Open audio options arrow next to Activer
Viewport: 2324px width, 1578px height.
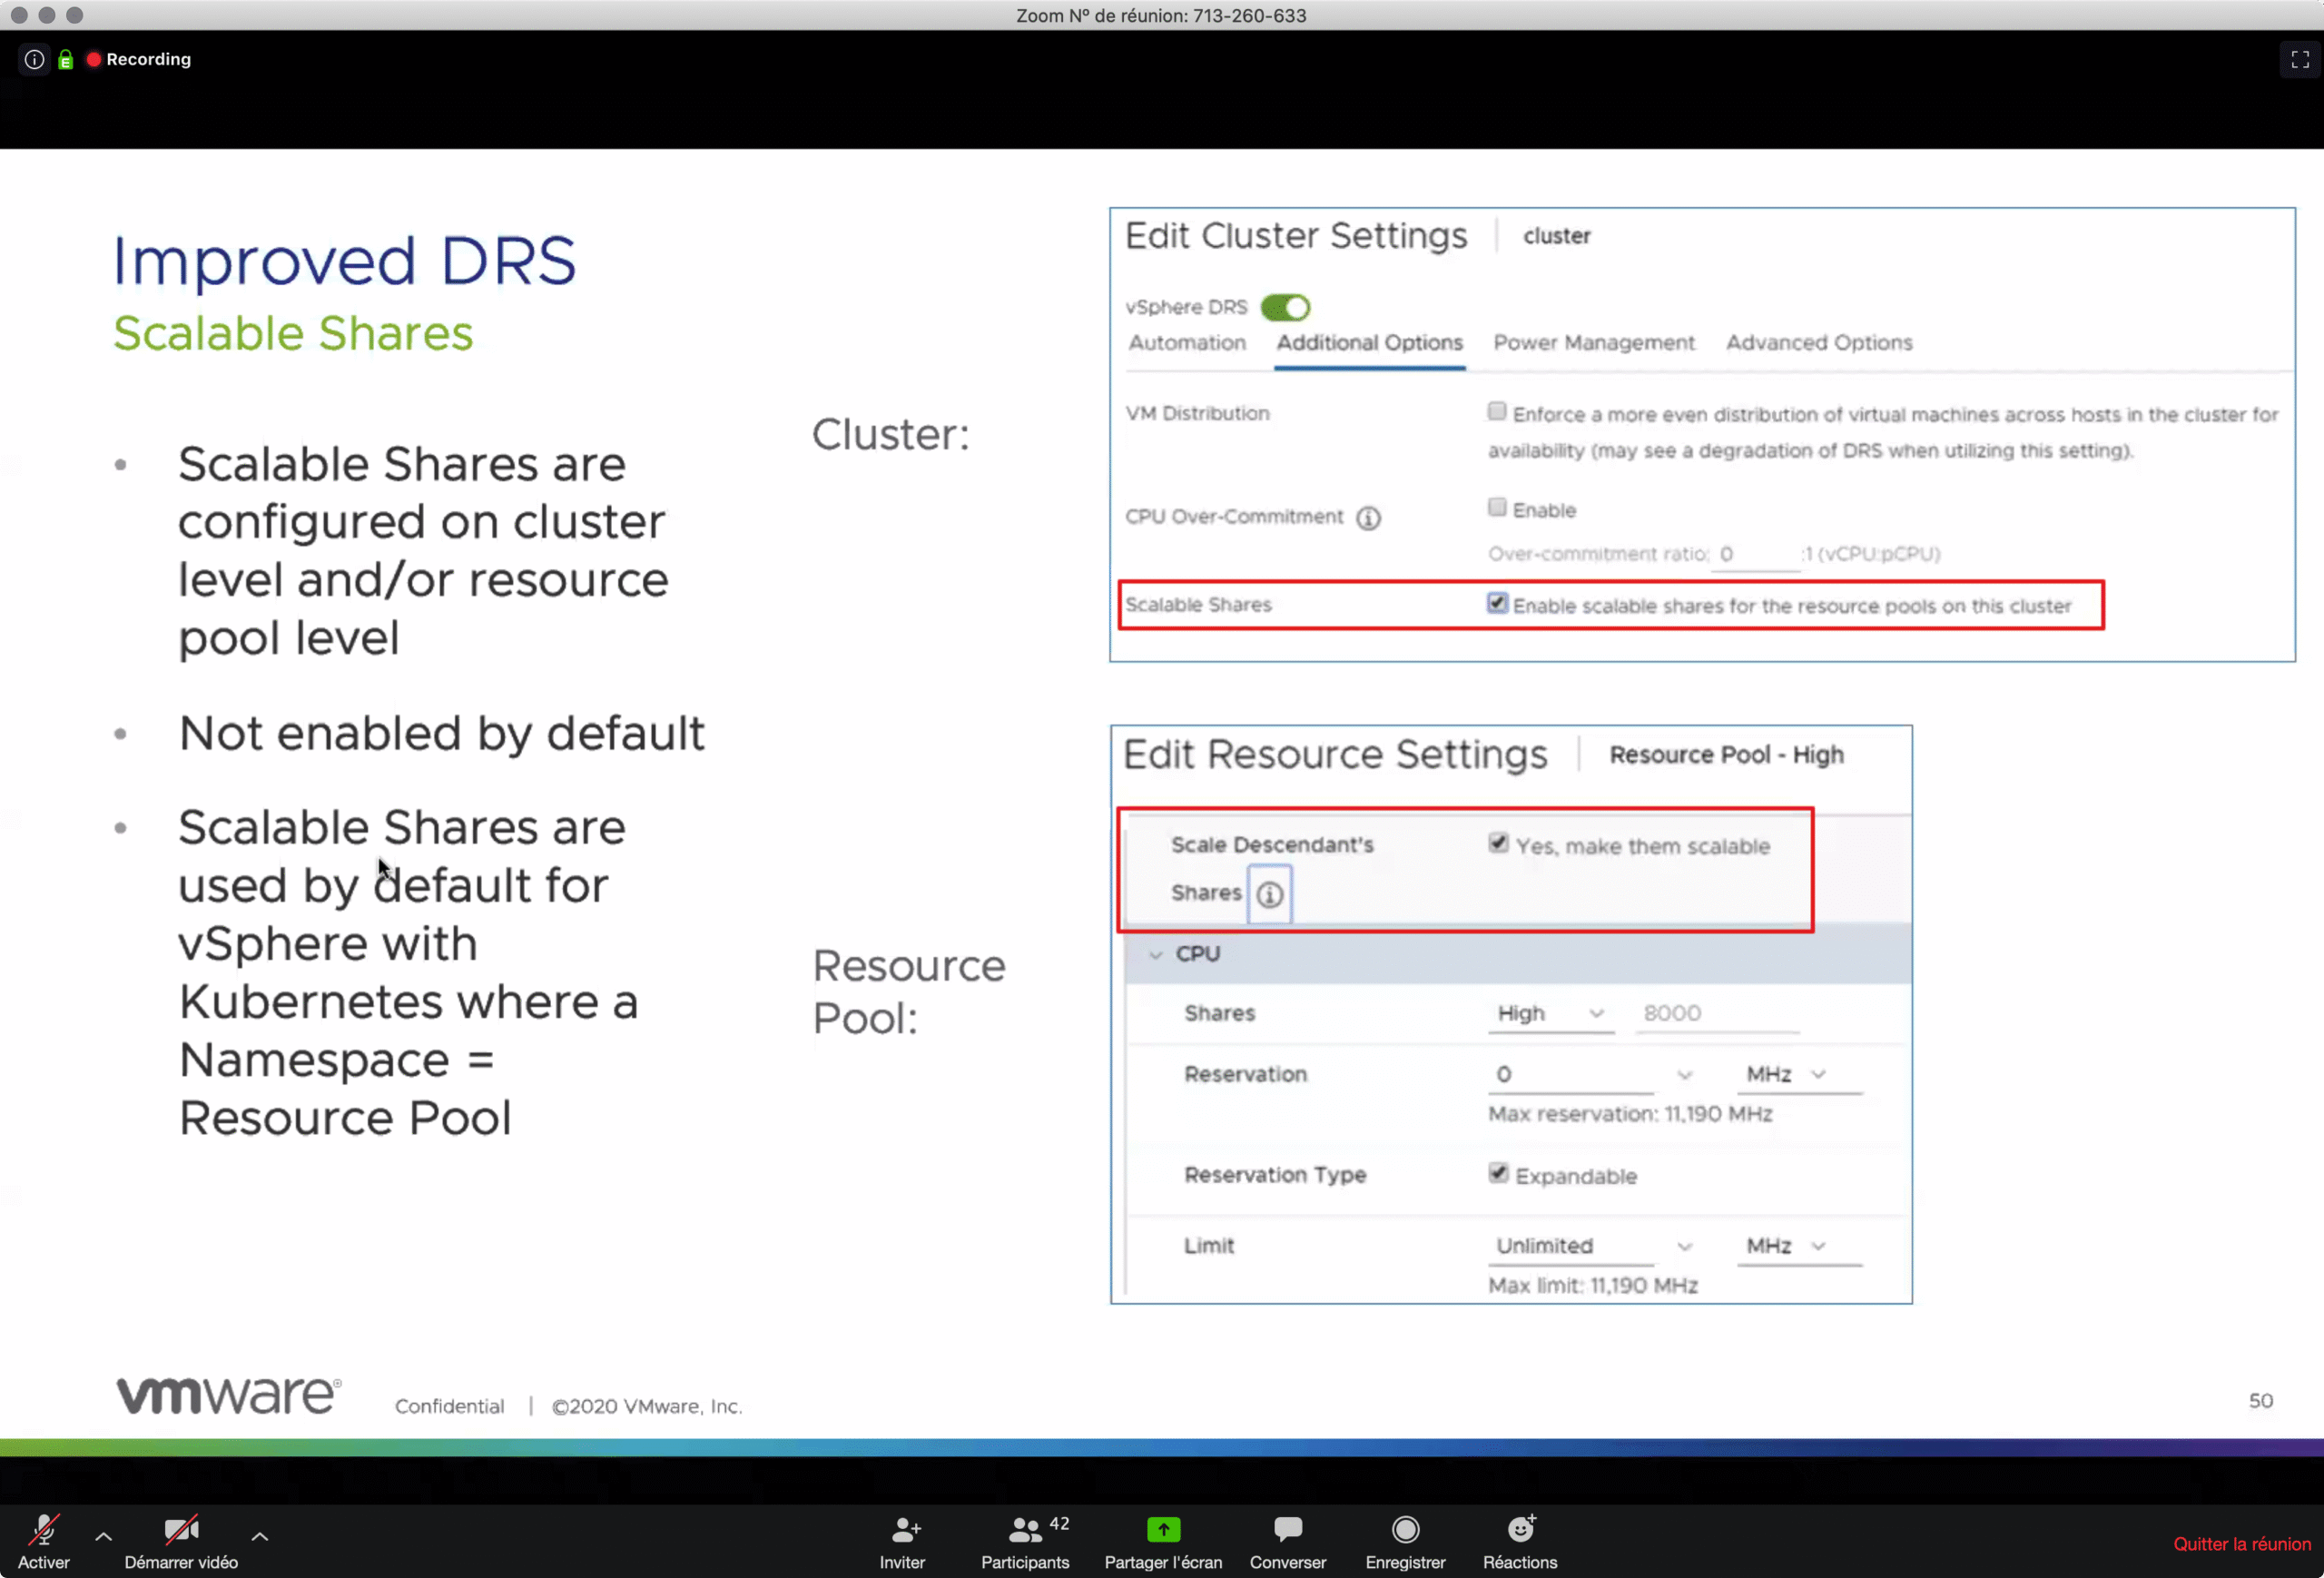click(x=103, y=1537)
